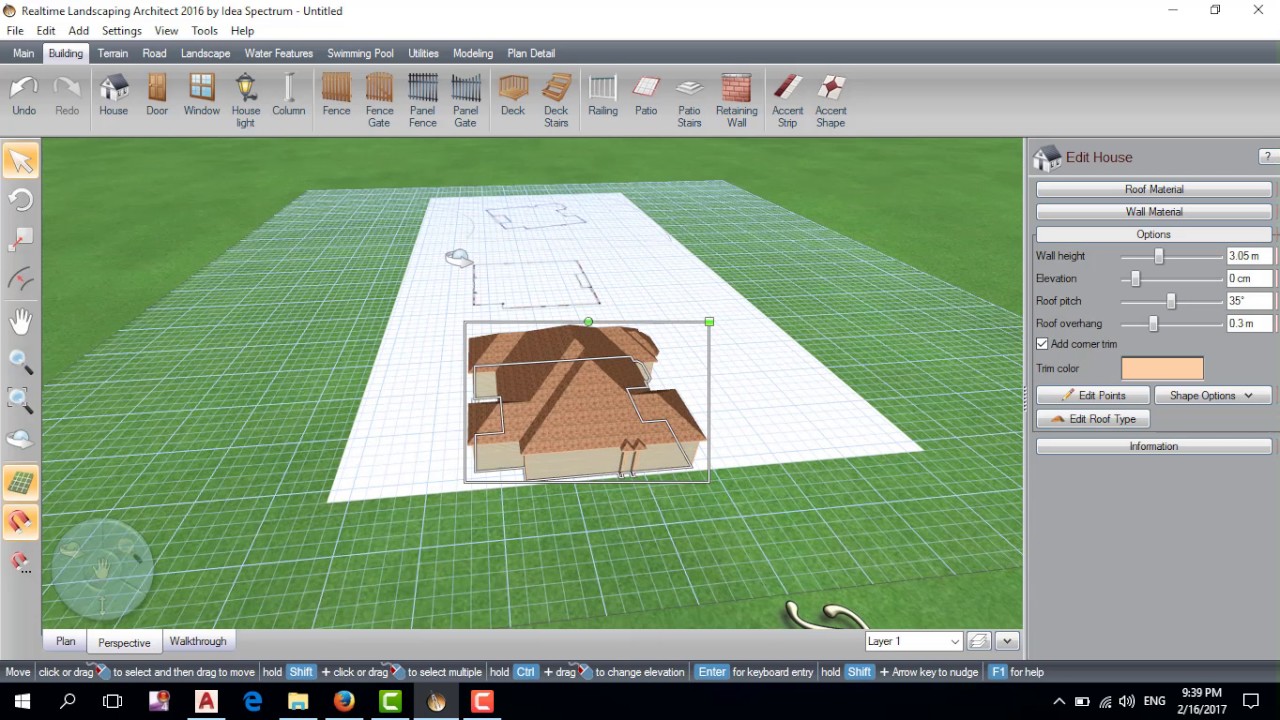Screen dimensions: 1280x720
Task: Toggle the snap magnet button
Action: 20,522
